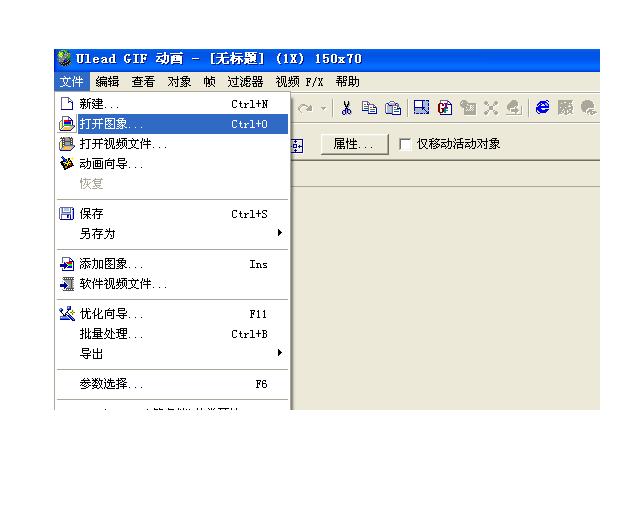Choose 优化向导... menu entry
The height and width of the screenshot is (512, 640).
point(173,314)
